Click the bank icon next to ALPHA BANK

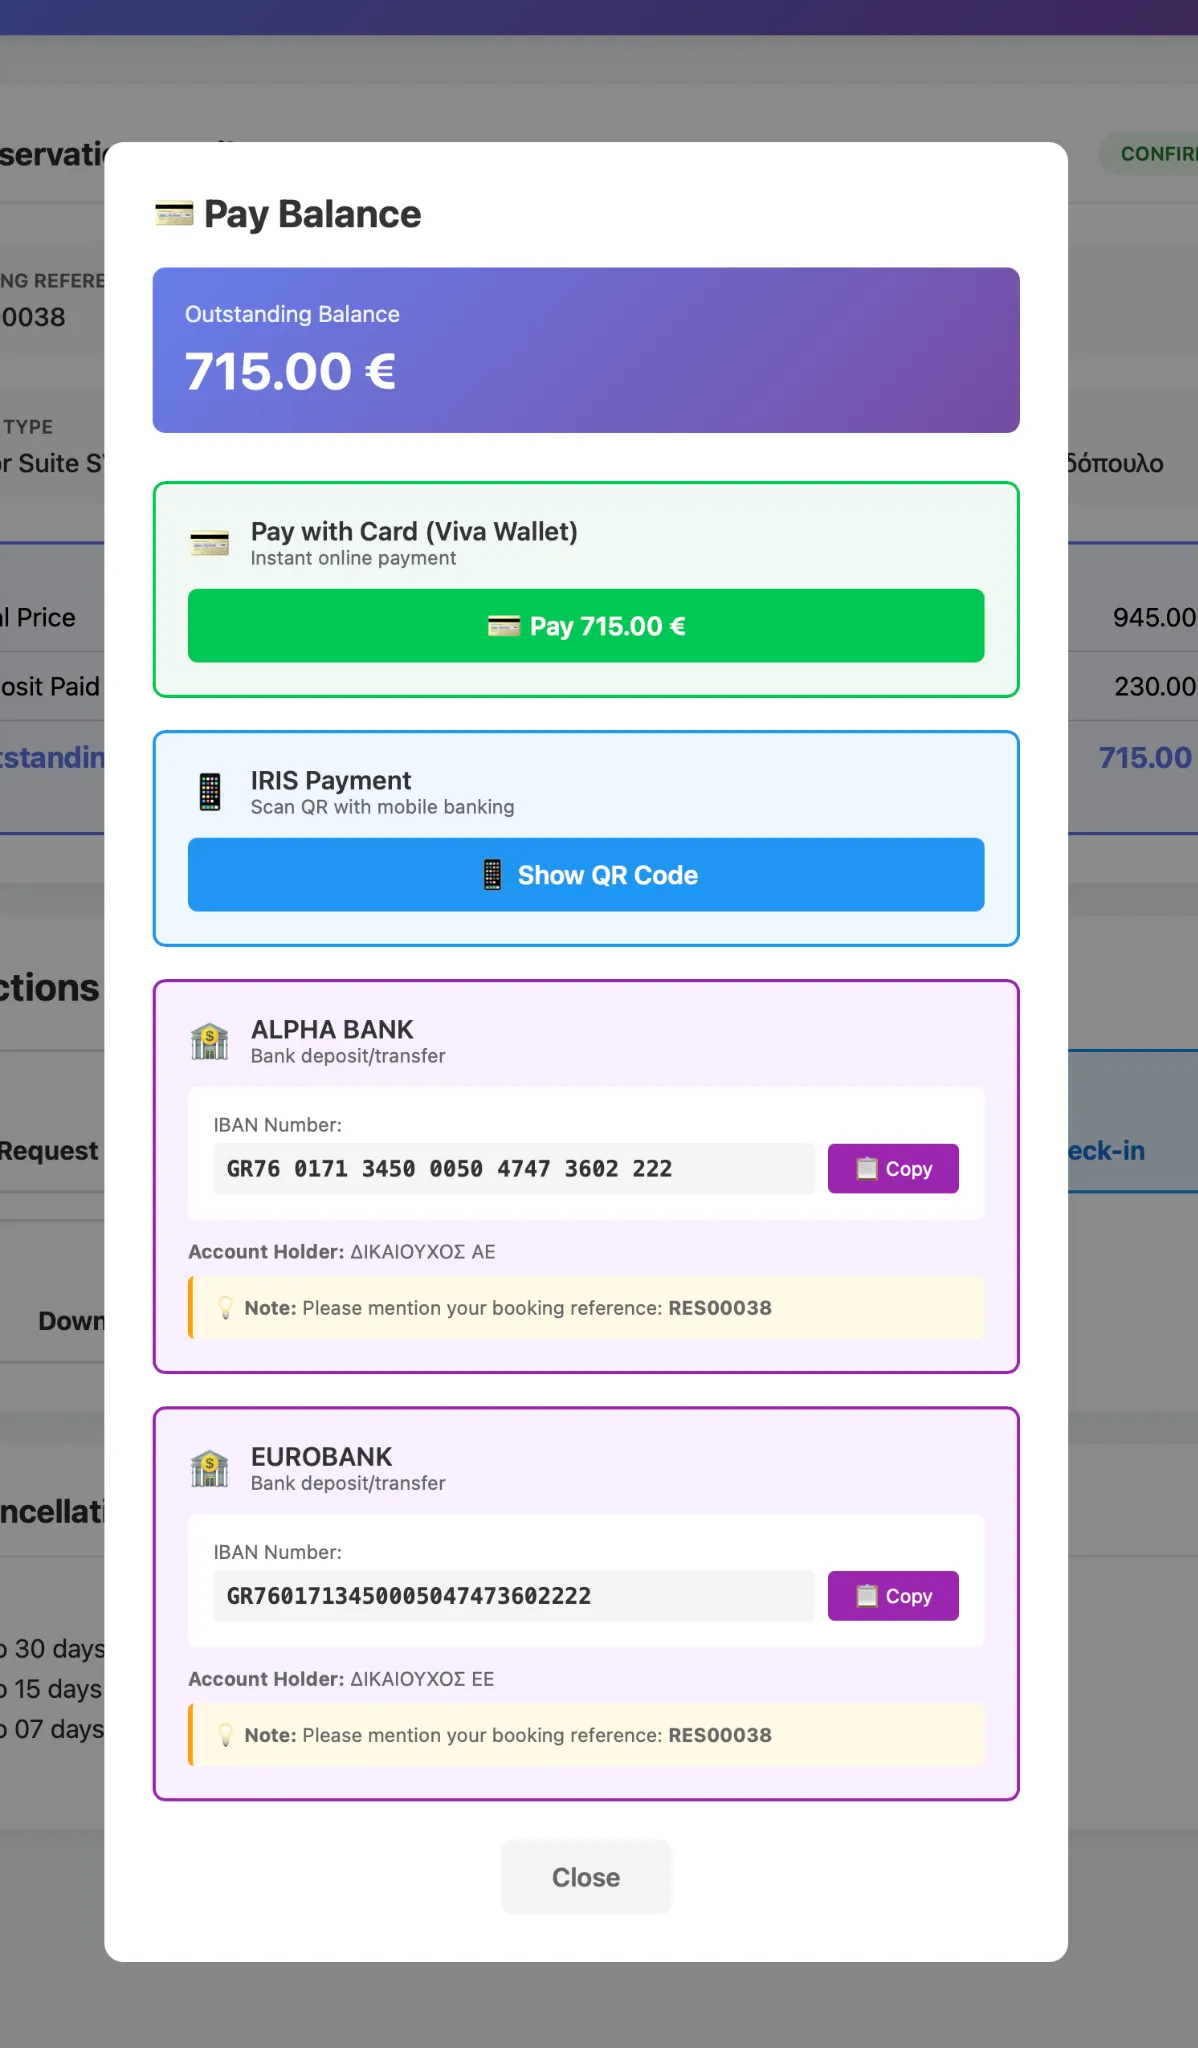tap(209, 1040)
